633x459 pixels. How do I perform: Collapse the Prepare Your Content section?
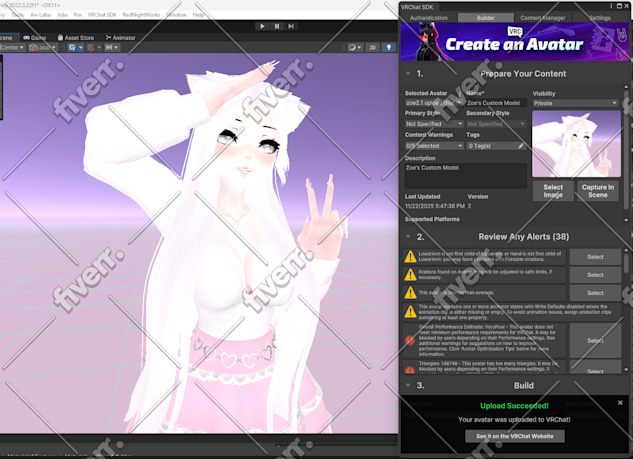pyautogui.click(x=408, y=73)
